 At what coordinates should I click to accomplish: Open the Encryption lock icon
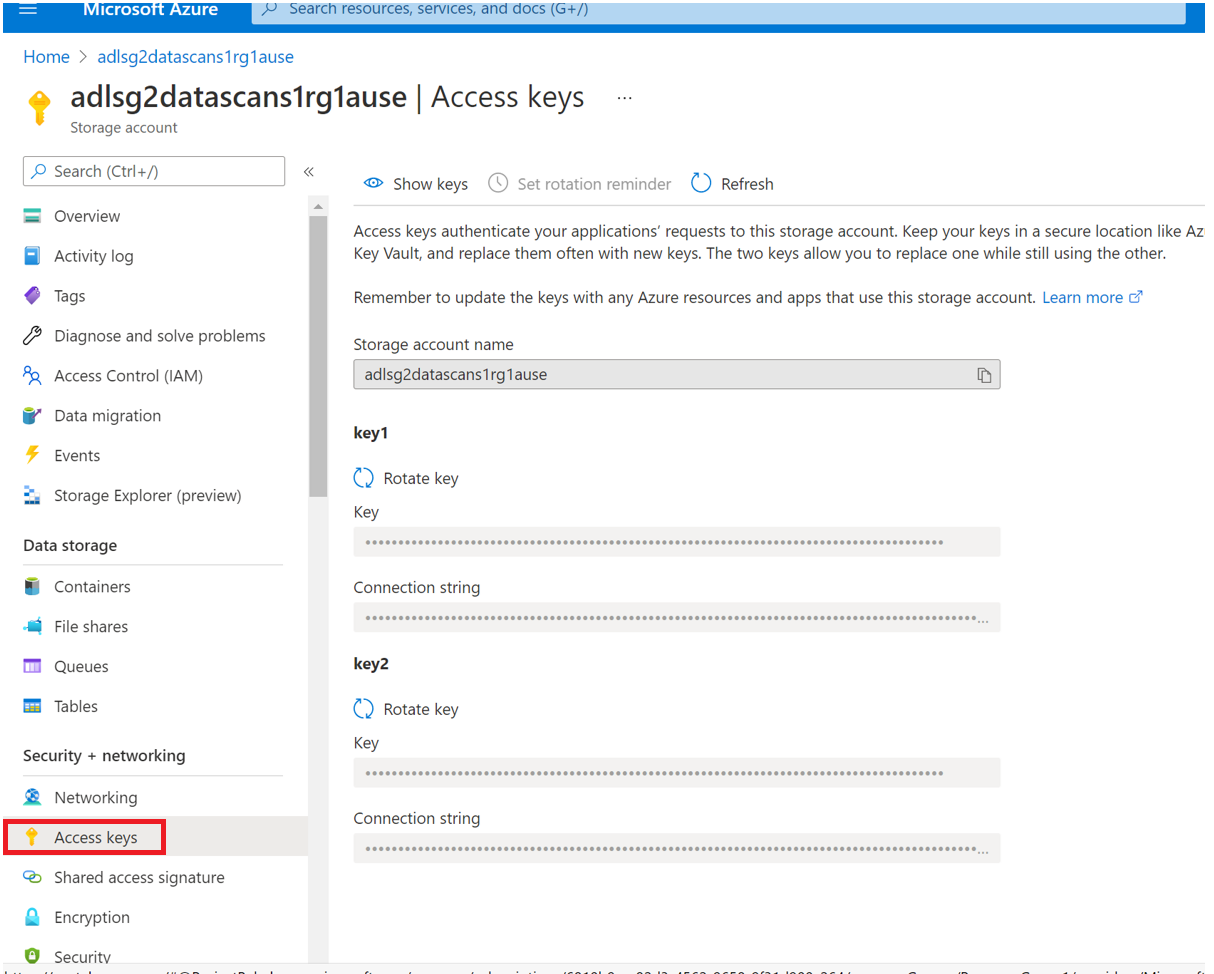pyautogui.click(x=33, y=917)
